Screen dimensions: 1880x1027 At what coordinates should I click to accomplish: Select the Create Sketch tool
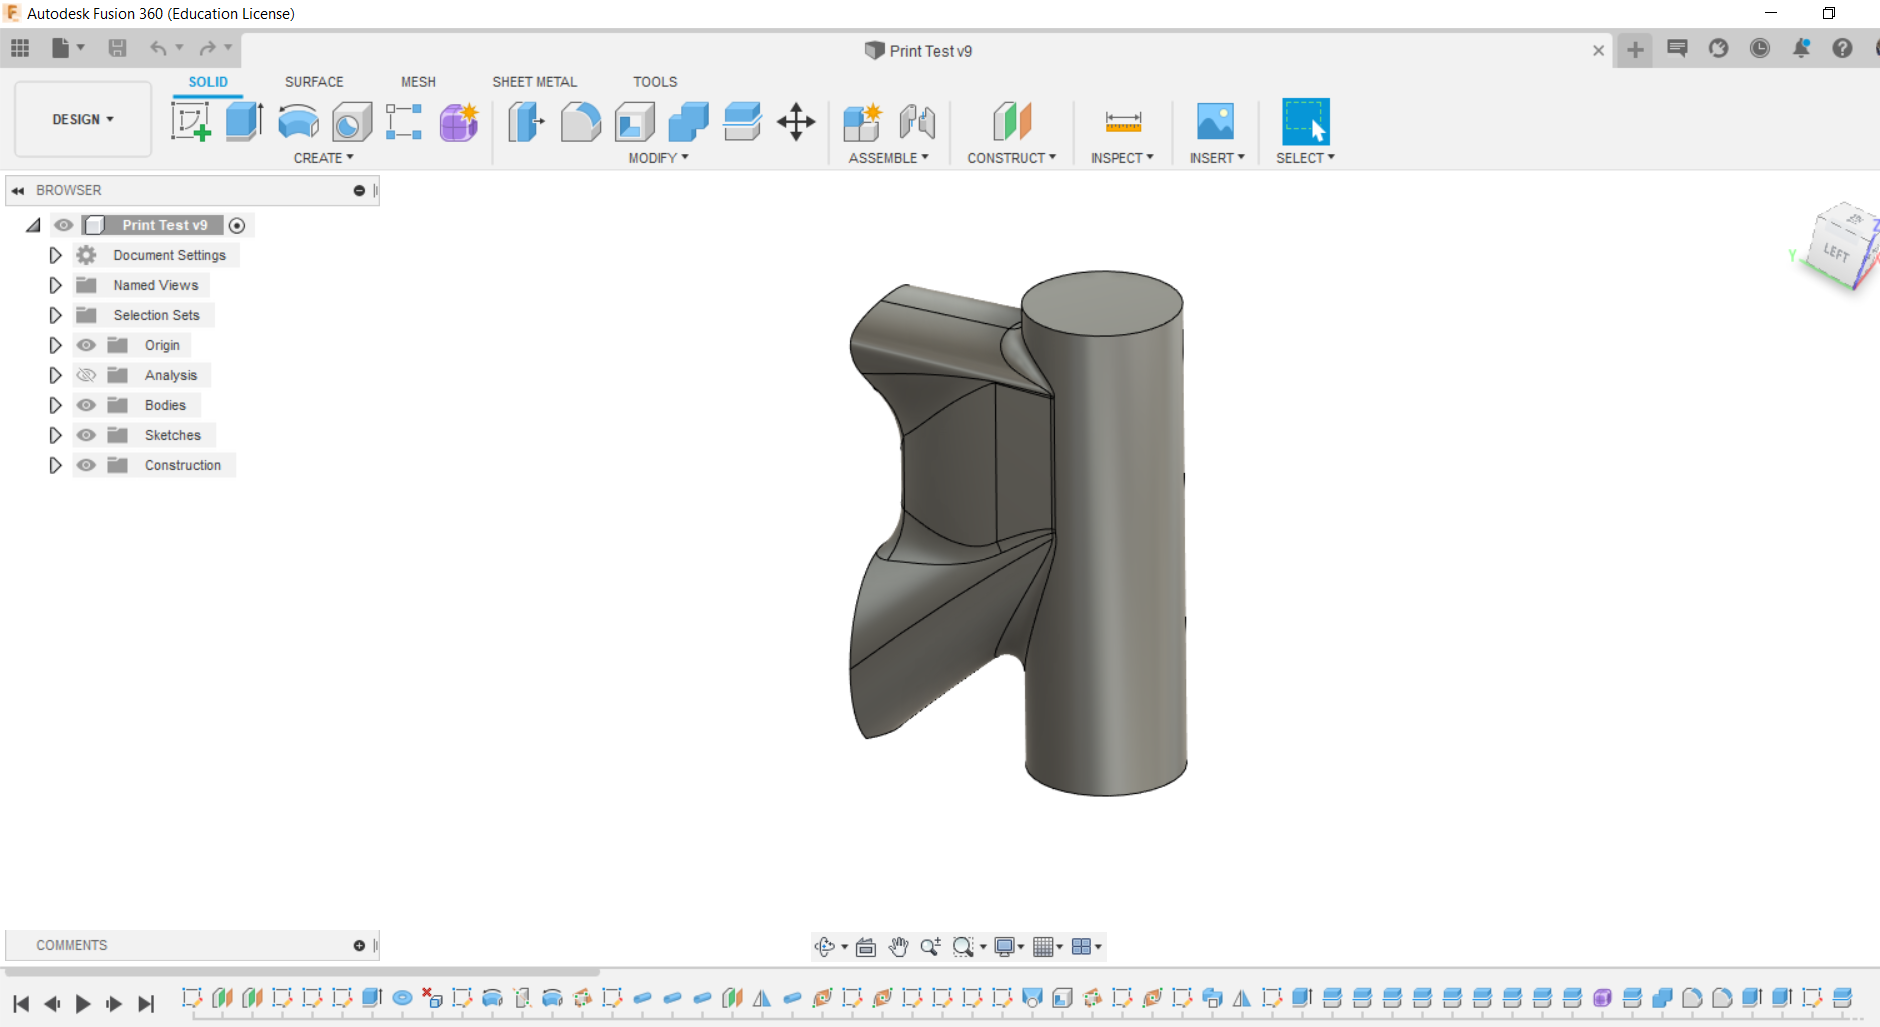pyautogui.click(x=190, y=122)
